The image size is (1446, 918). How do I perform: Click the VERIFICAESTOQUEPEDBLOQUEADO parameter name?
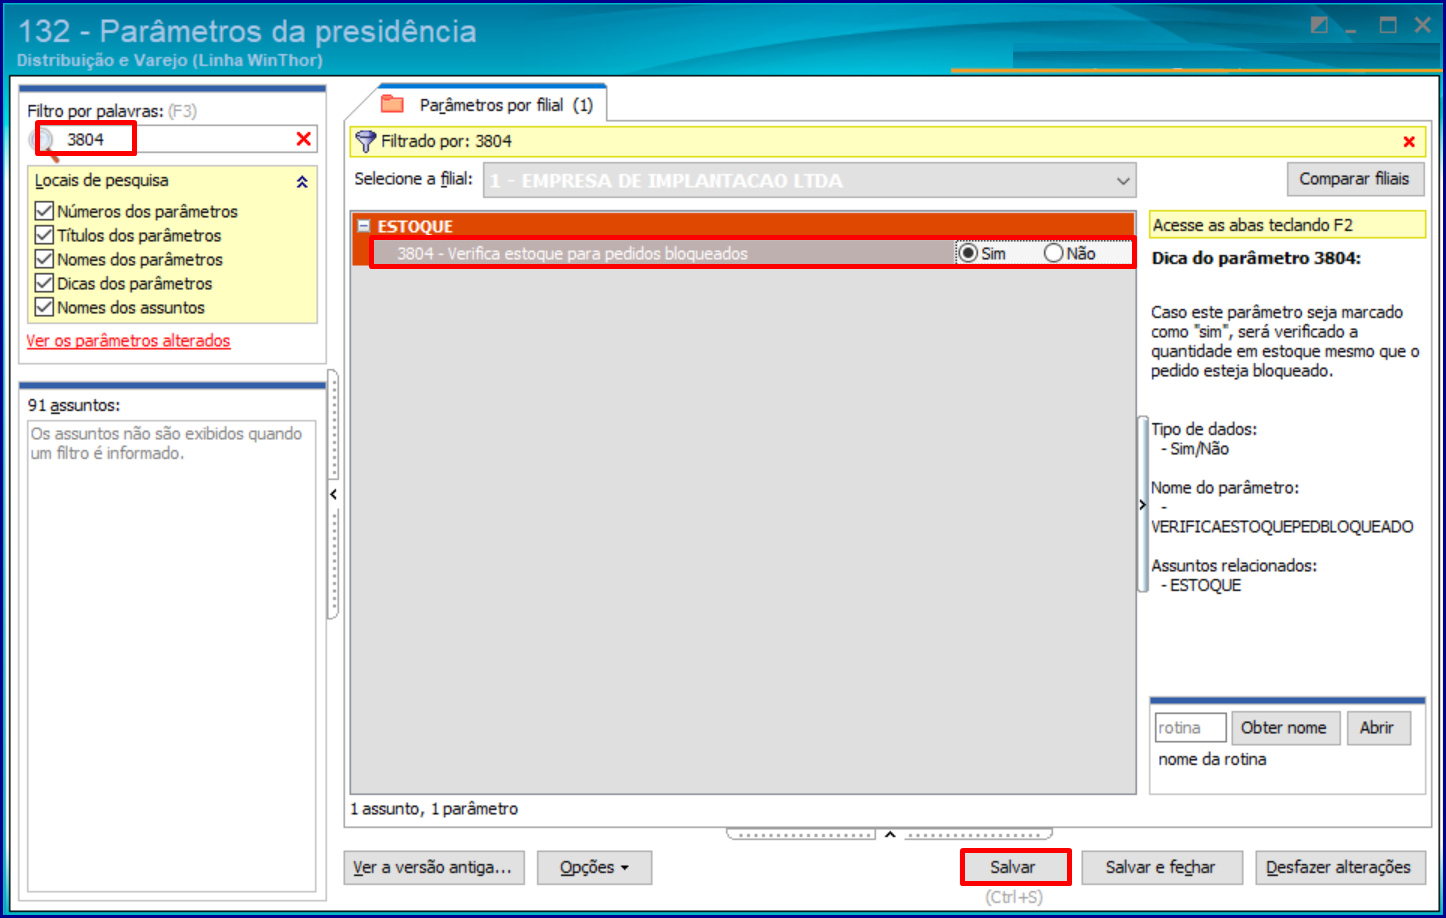[x=1282, y=527]
